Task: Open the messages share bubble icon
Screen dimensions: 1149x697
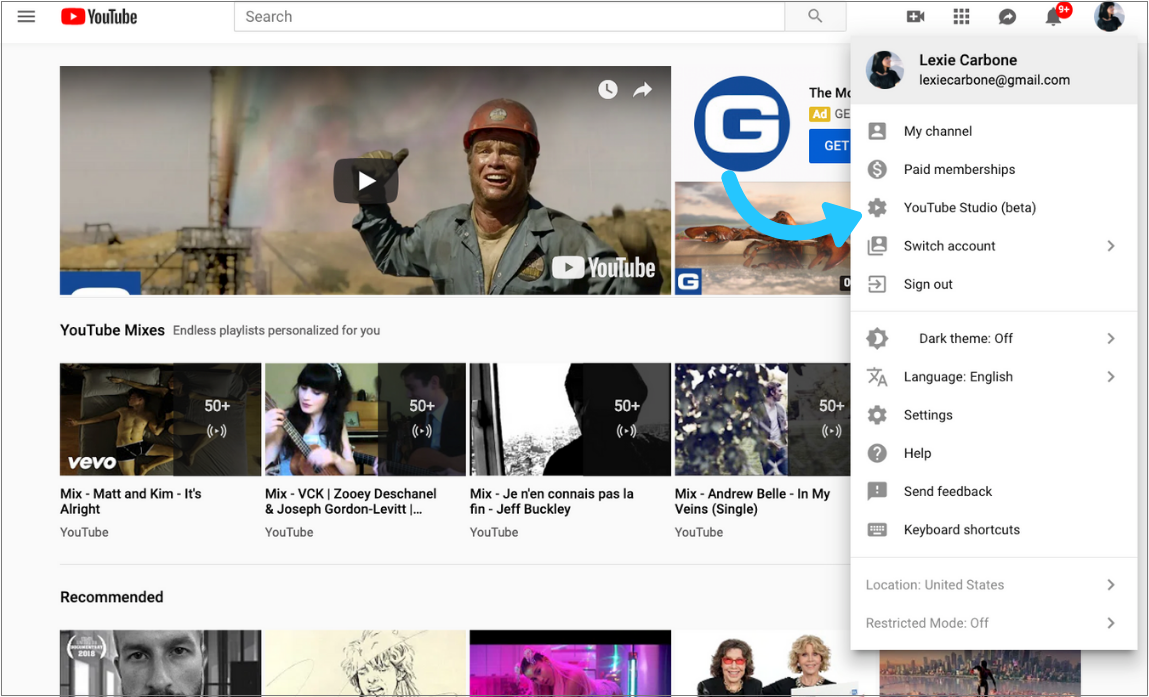Action: pos(1008,16)
